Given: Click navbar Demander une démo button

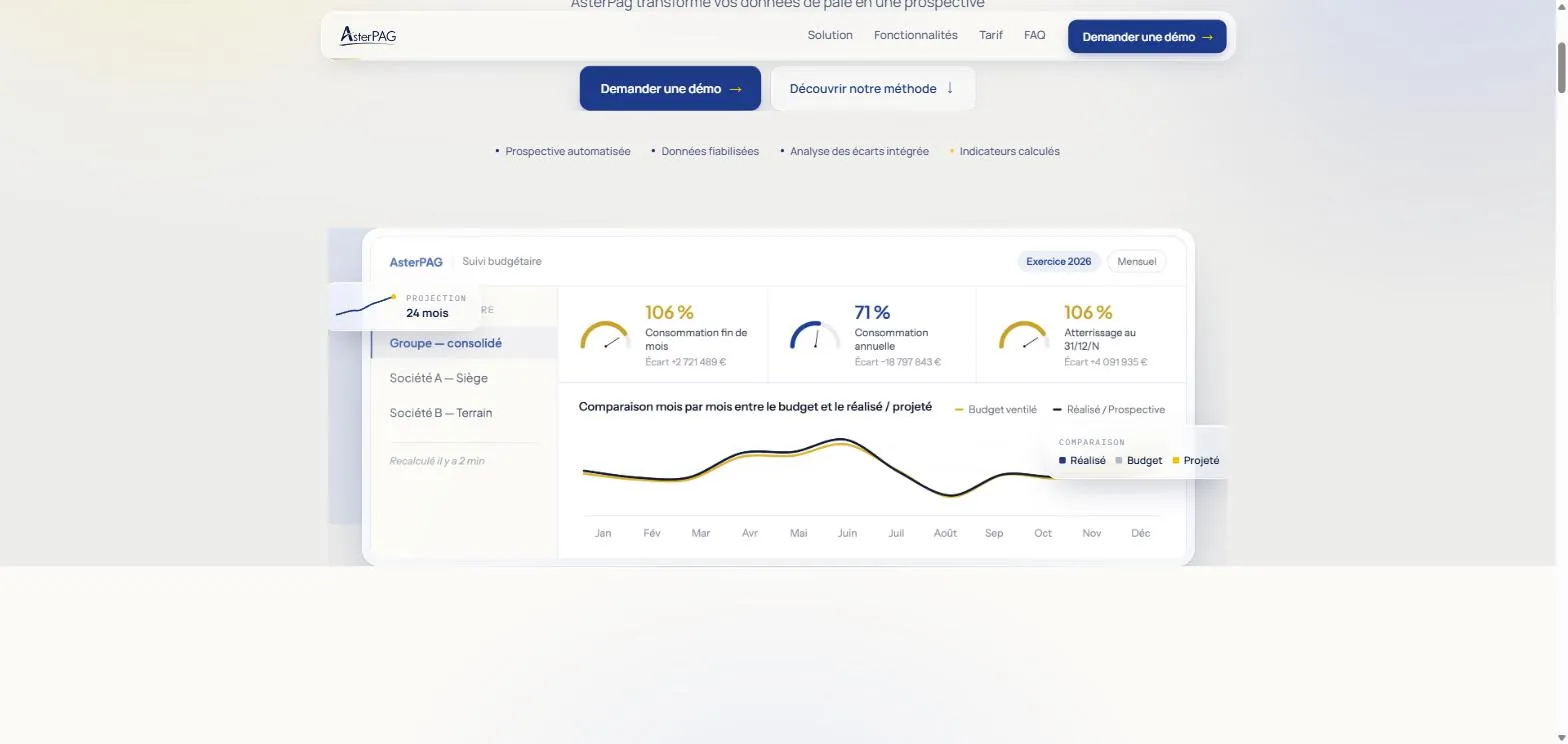Looking at the screenshot, I should coord(1147,37).
